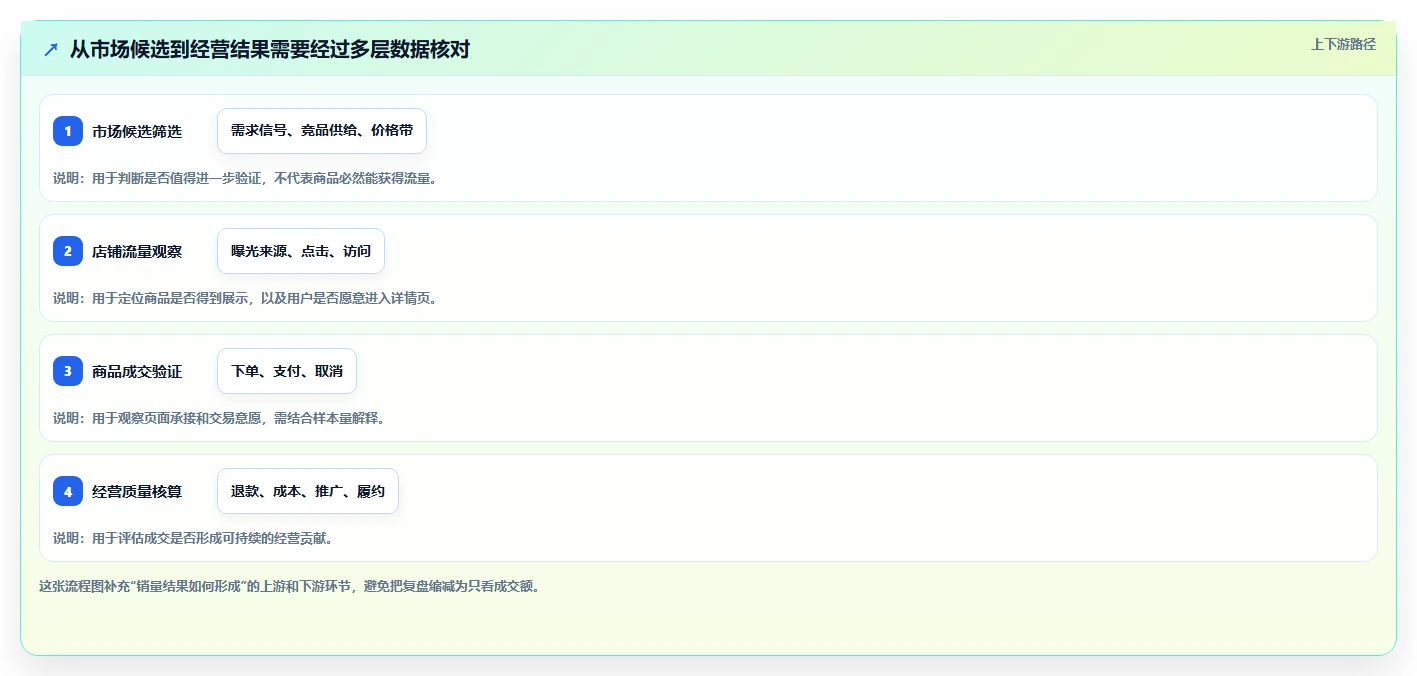
Task: Click the 上下游路径 label in the header
Action: 1343,44
